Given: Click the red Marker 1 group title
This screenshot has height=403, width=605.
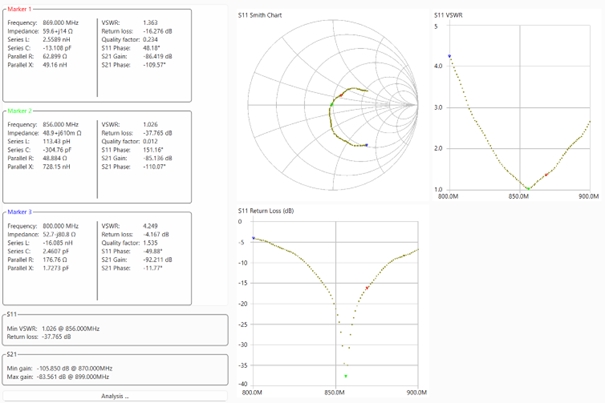Looking at the screenshot, I should point(20,9).
